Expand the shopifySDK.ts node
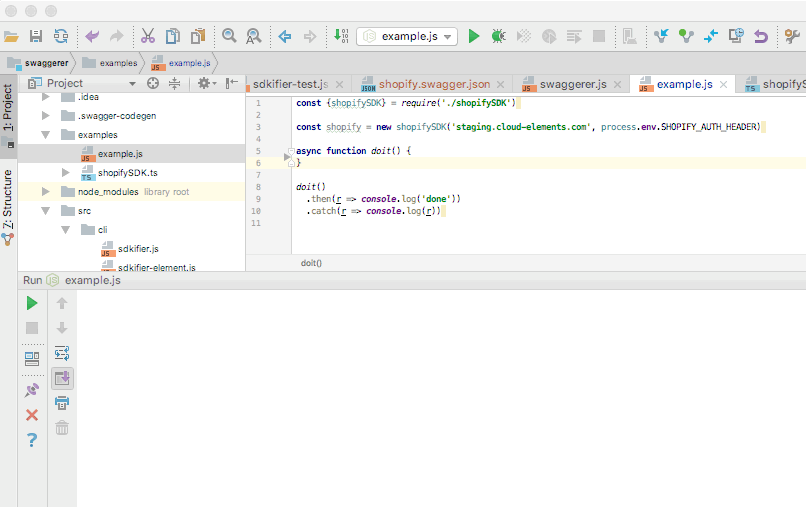This screenshot has width=806, height=507. [65, 172]
